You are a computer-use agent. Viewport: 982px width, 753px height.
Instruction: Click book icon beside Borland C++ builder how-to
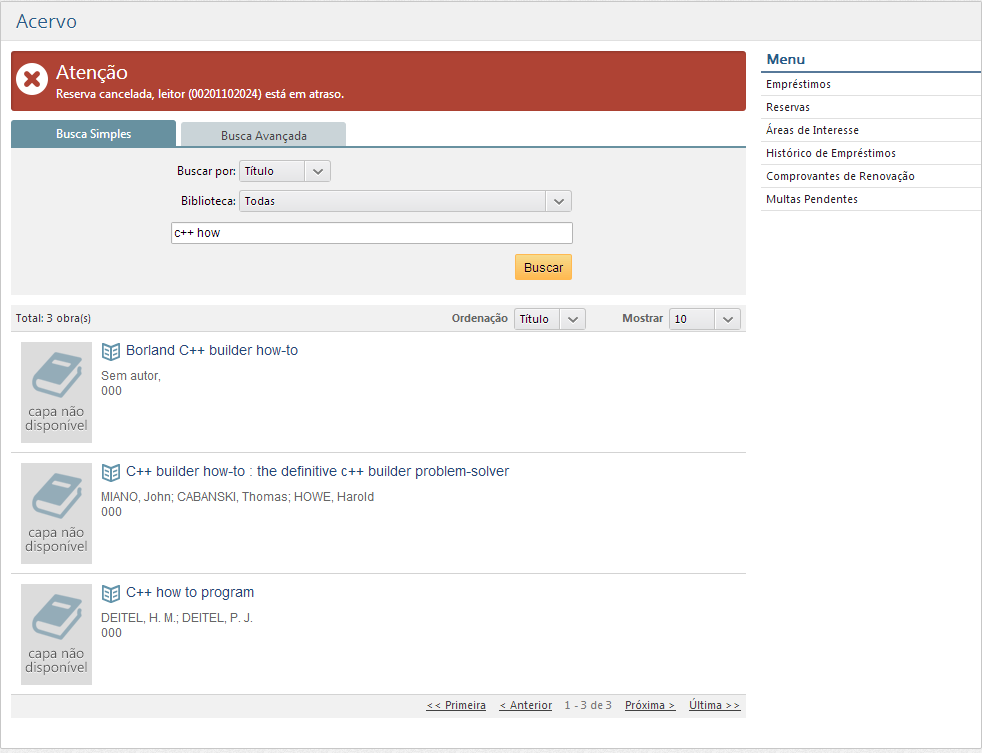(x=111, y=351)
